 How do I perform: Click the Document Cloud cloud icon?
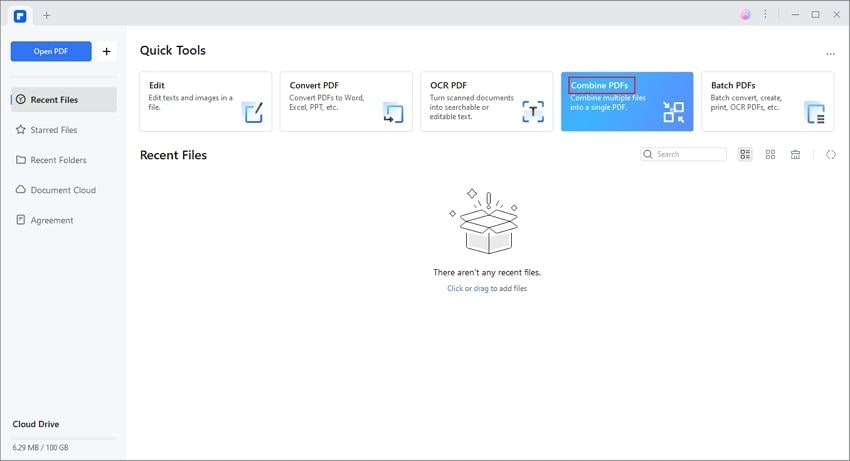(21, 190)
